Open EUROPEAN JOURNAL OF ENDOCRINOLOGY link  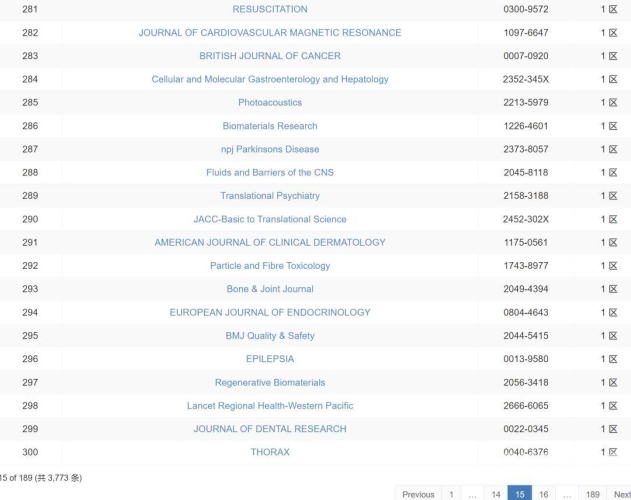pos(270,312)
